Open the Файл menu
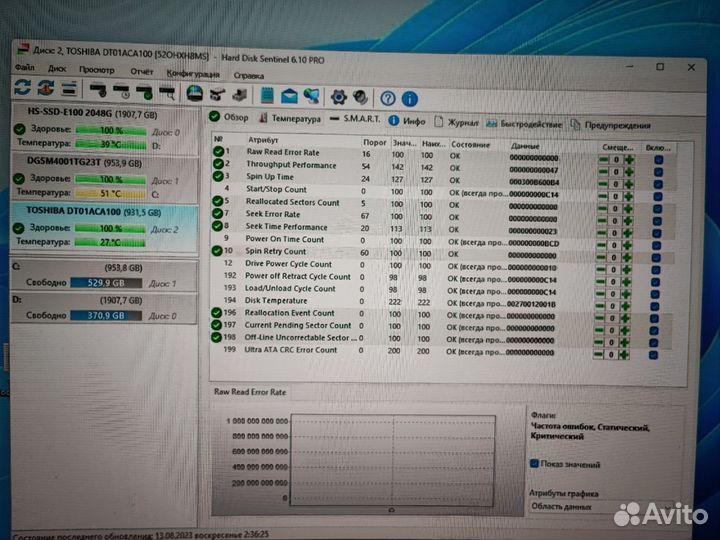The image size is (720, 540). pos(24,68)
